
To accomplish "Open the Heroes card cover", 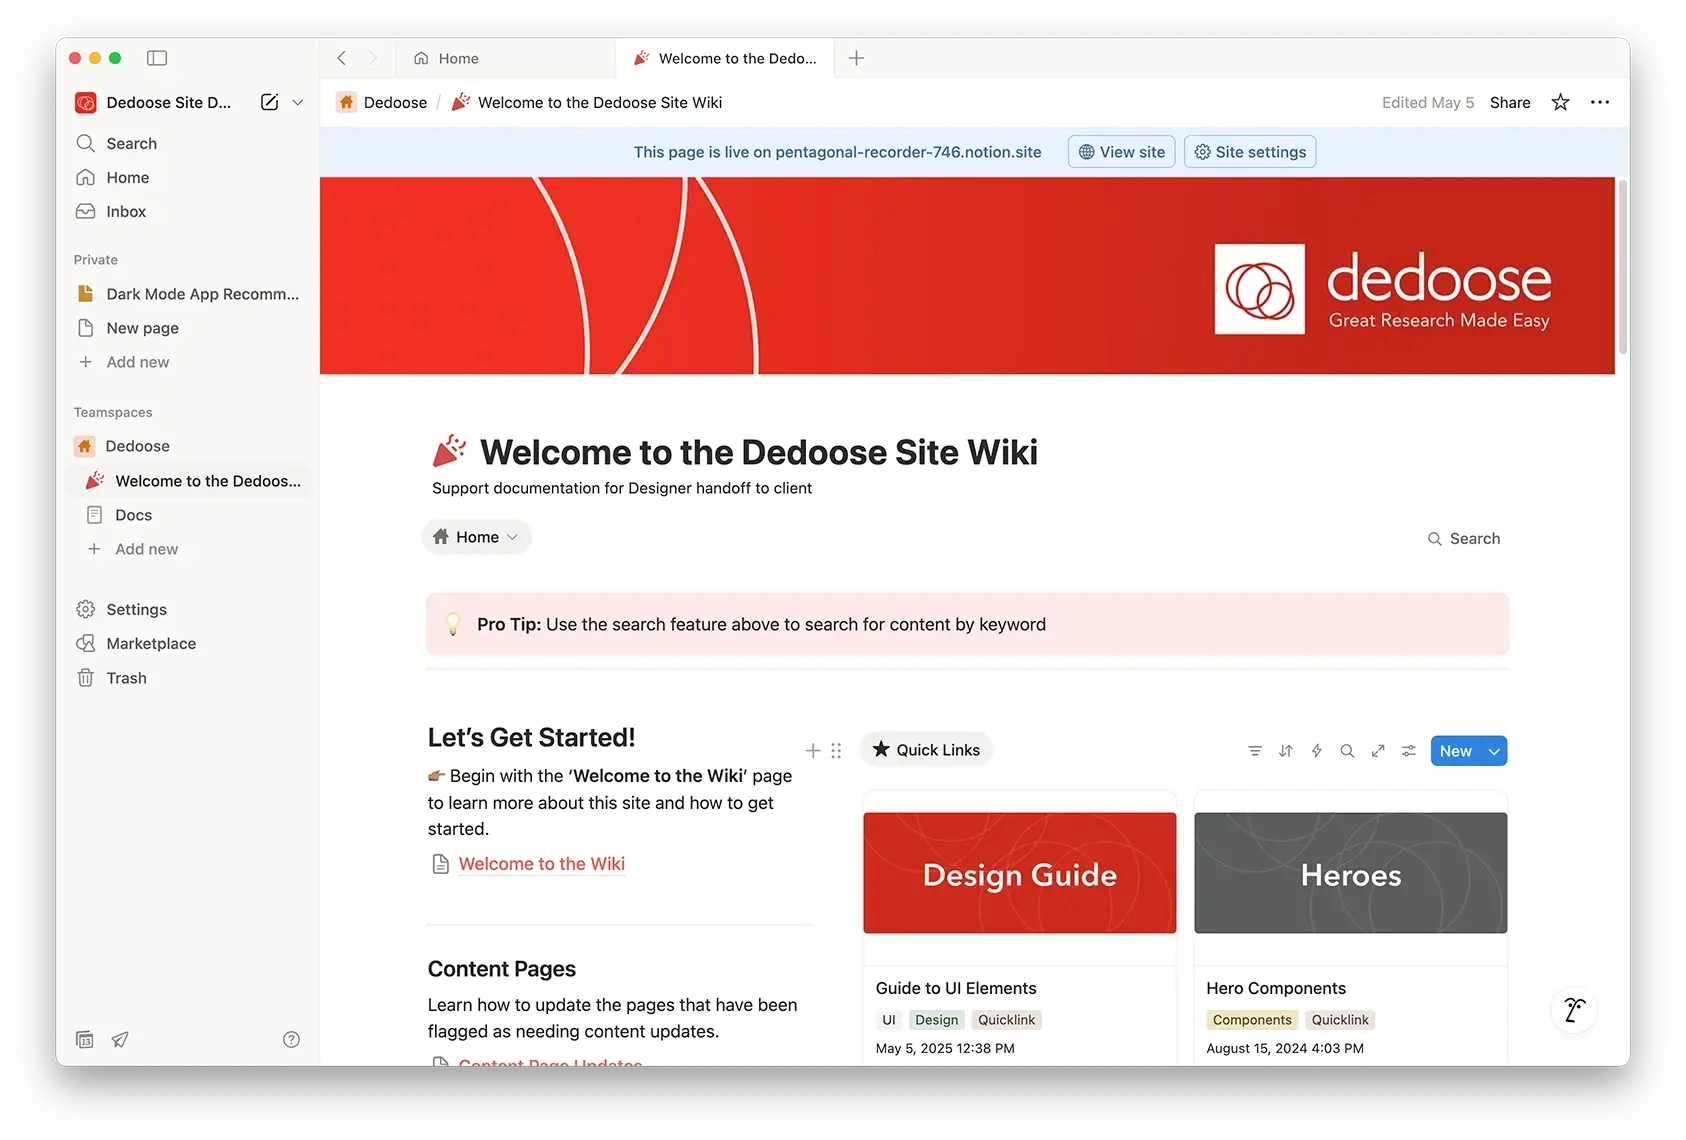I will point(1351,873).
